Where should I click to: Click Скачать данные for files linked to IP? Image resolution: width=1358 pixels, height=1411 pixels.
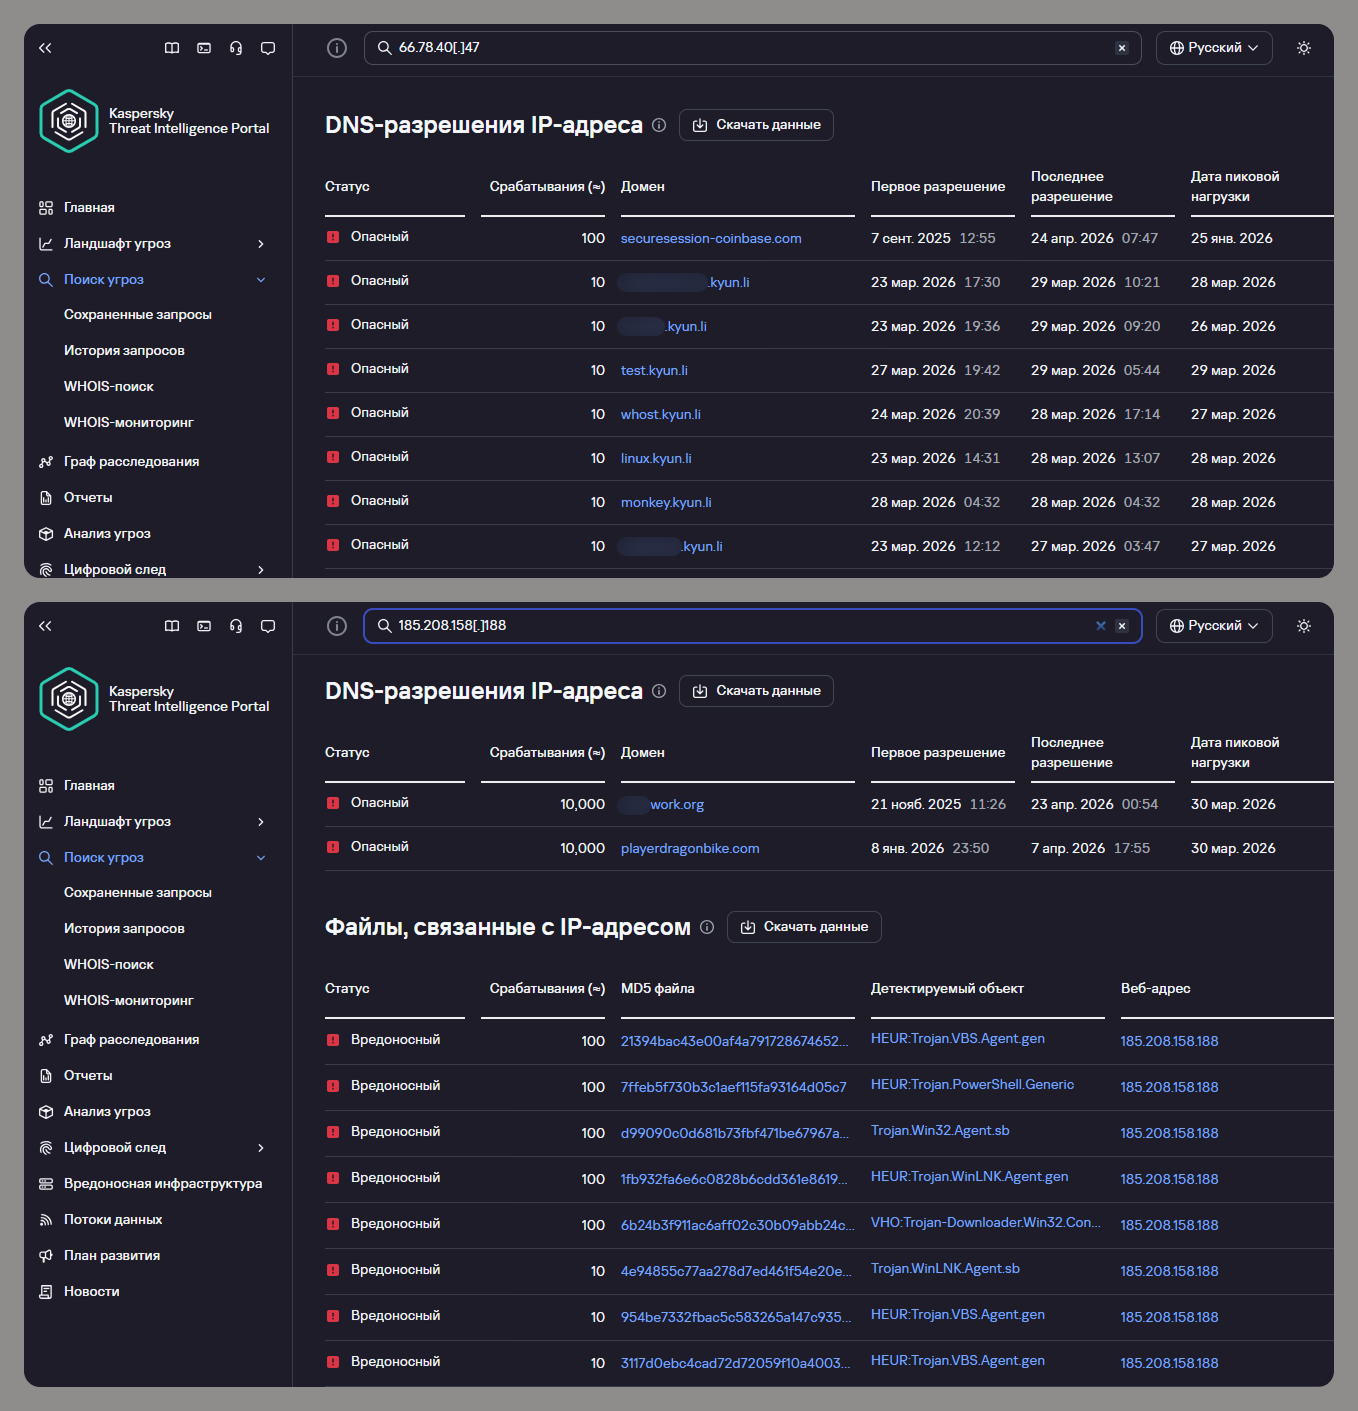click(804, 927)
